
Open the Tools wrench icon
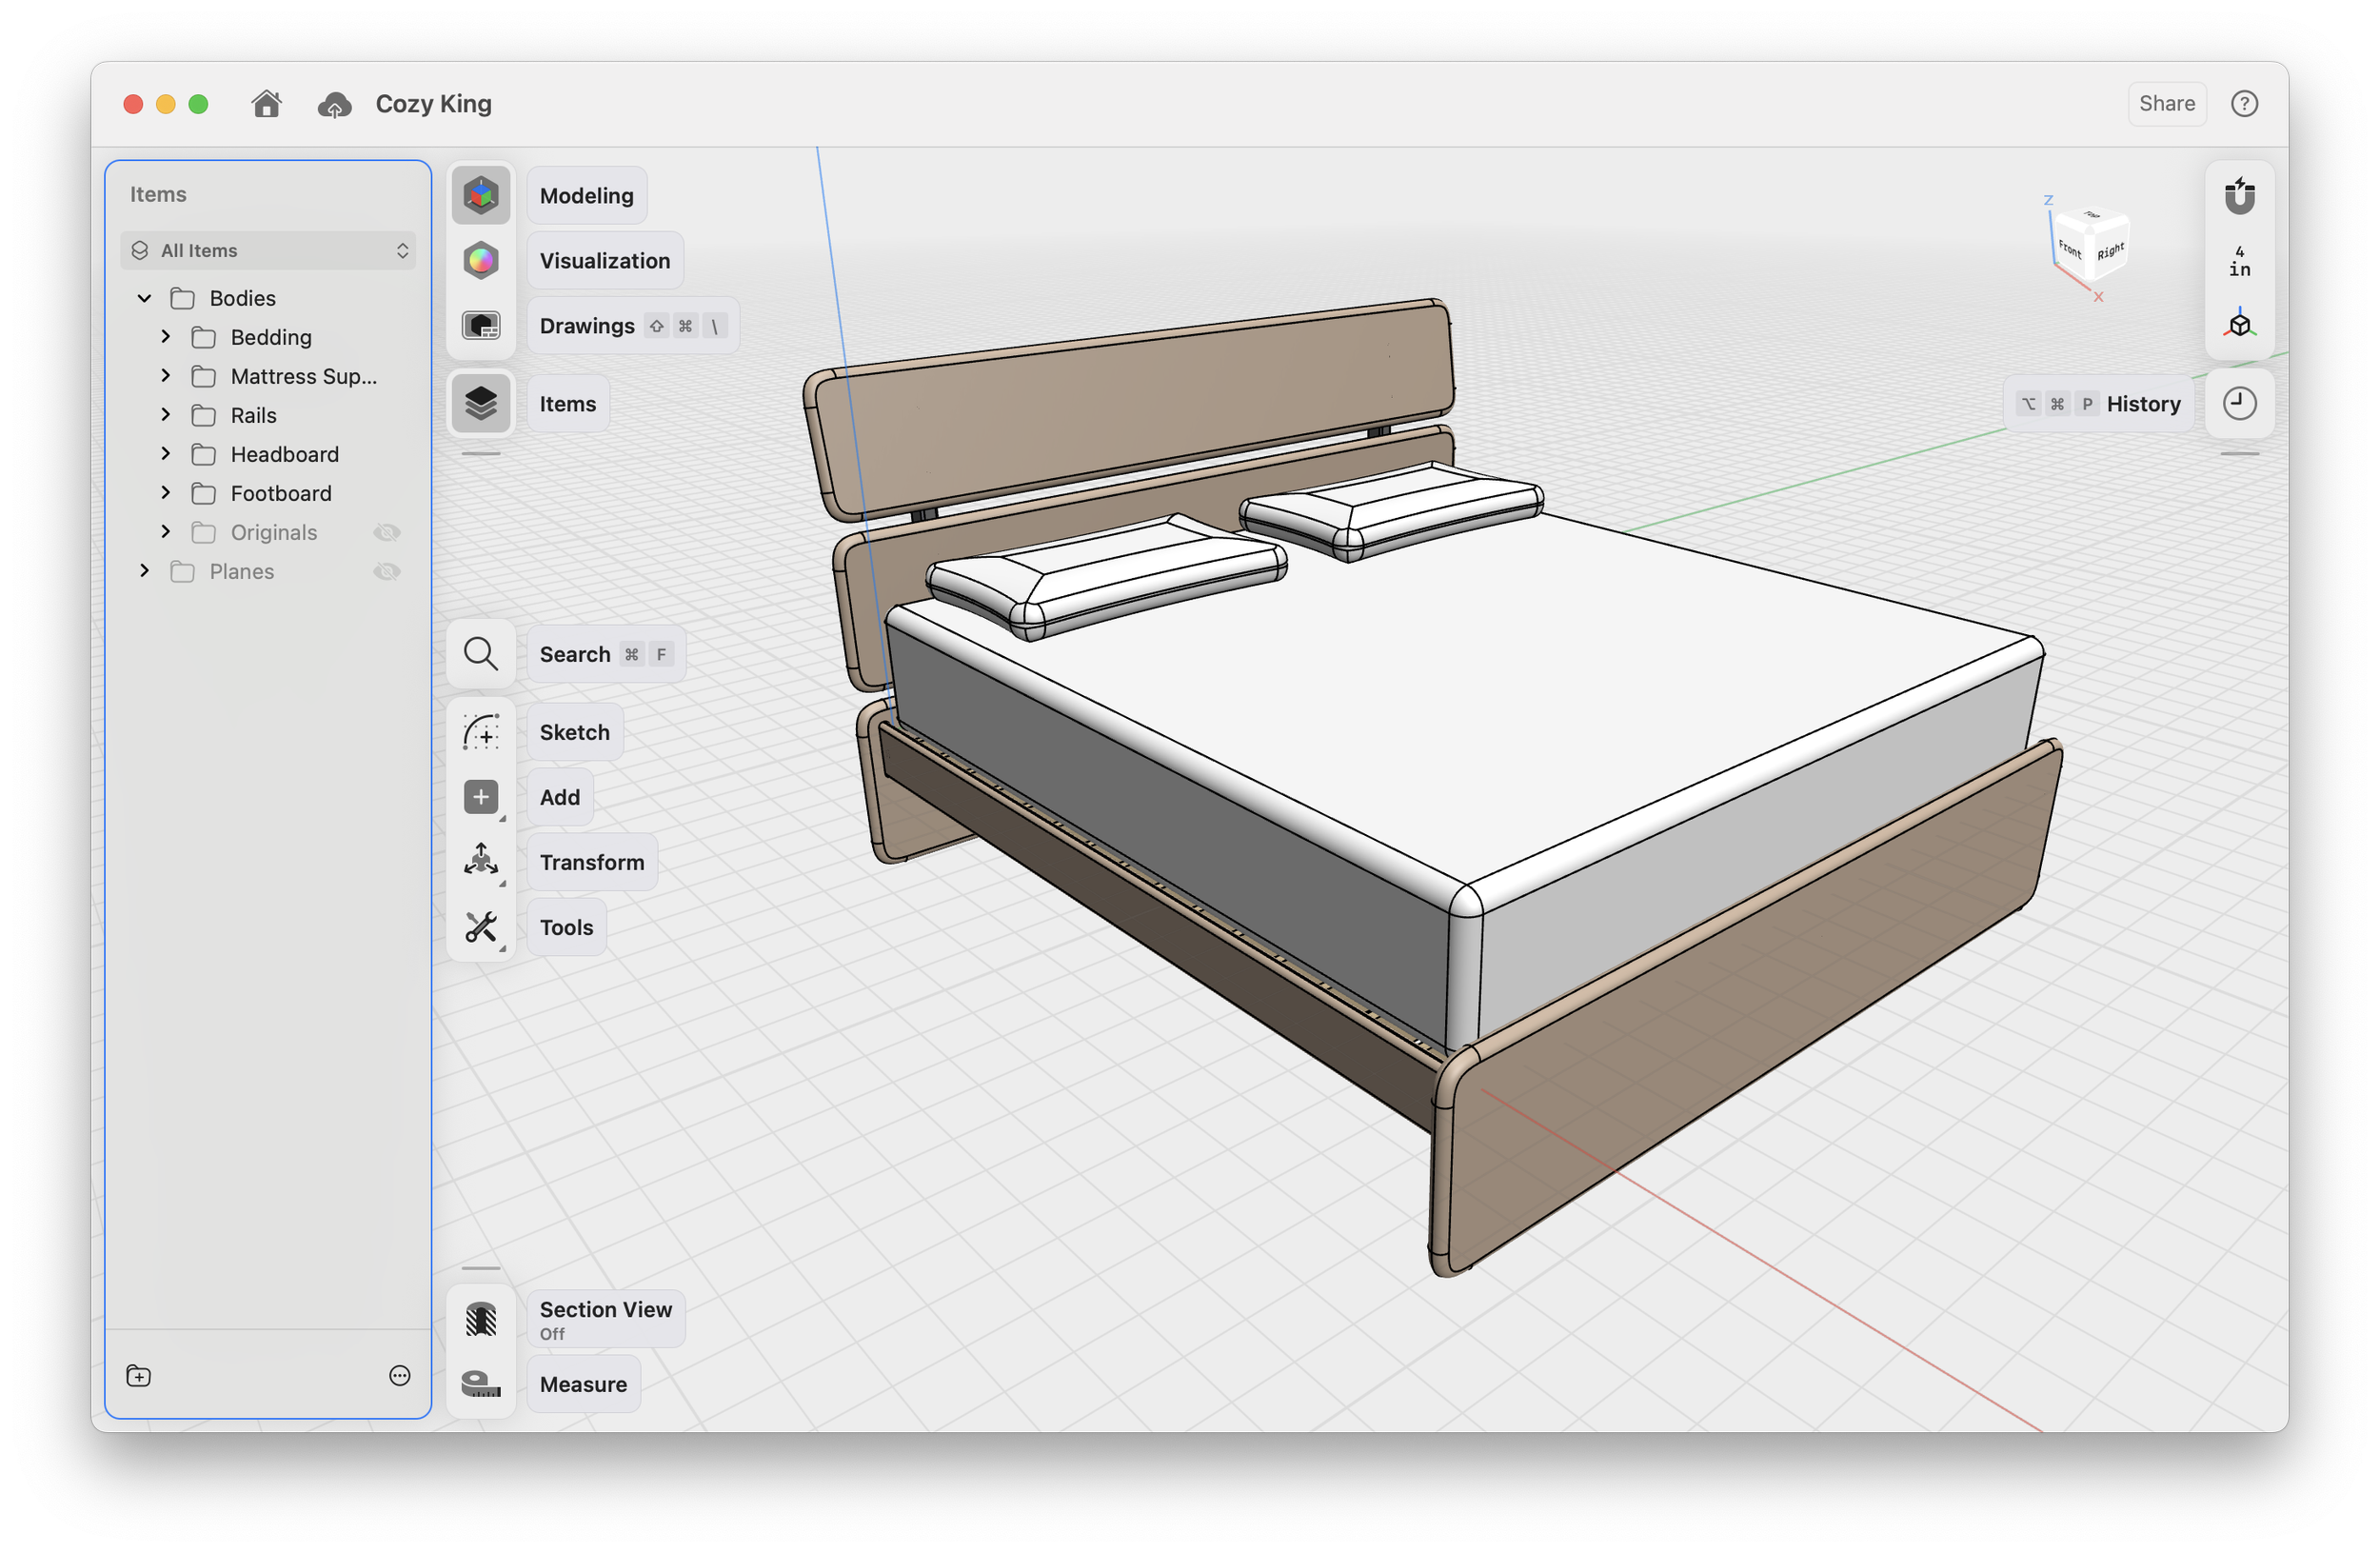pyautogui.click(x=481, y=927)
